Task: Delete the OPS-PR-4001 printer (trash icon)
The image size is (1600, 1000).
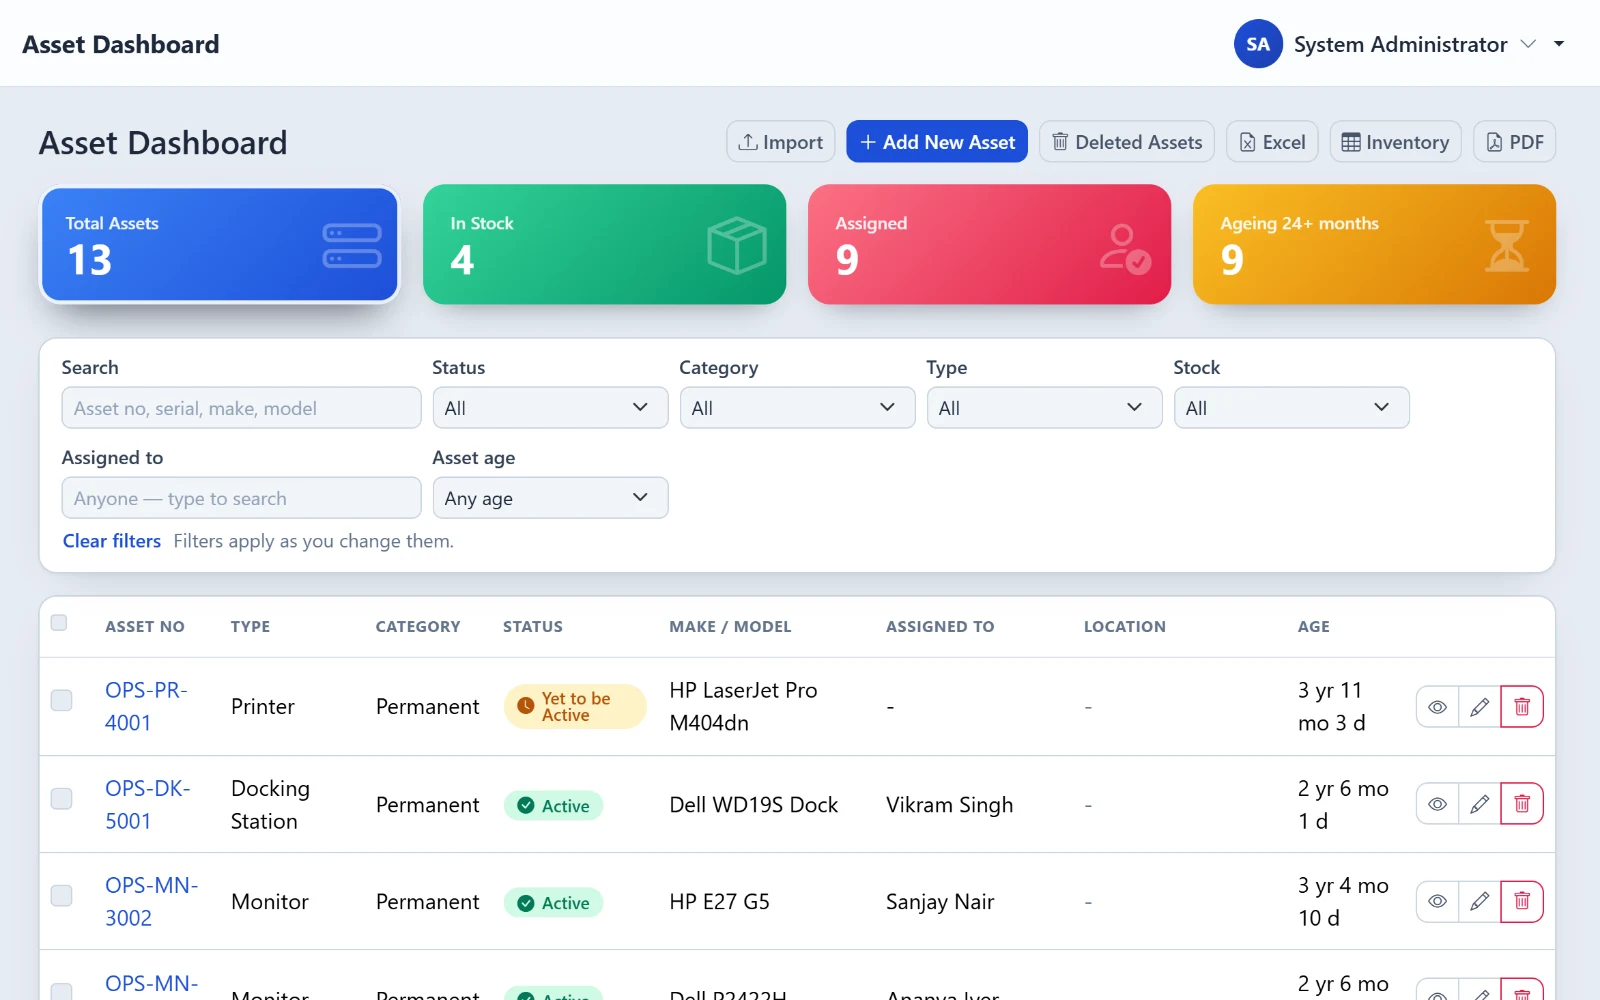Action: click(1522, 707)
